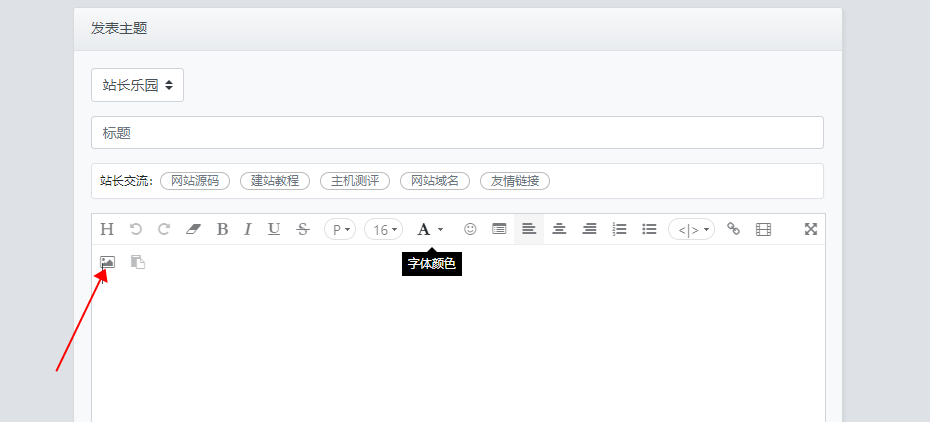Align text left
The image size is (930, 422).
(529, 229)
